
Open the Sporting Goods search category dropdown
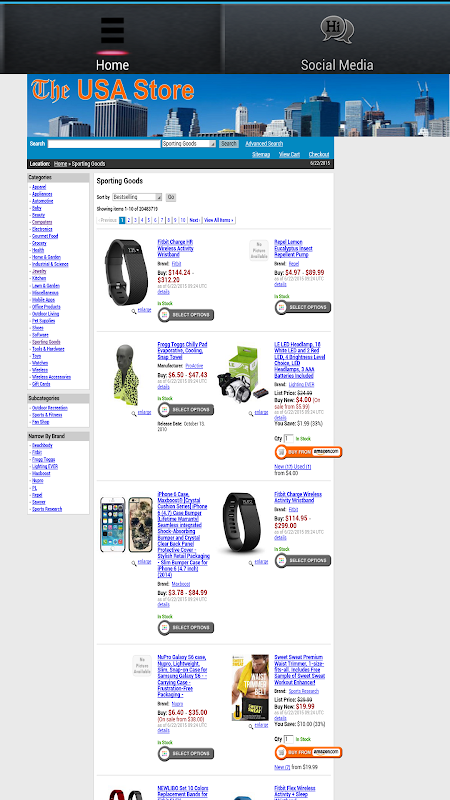(x=189, y=144)
